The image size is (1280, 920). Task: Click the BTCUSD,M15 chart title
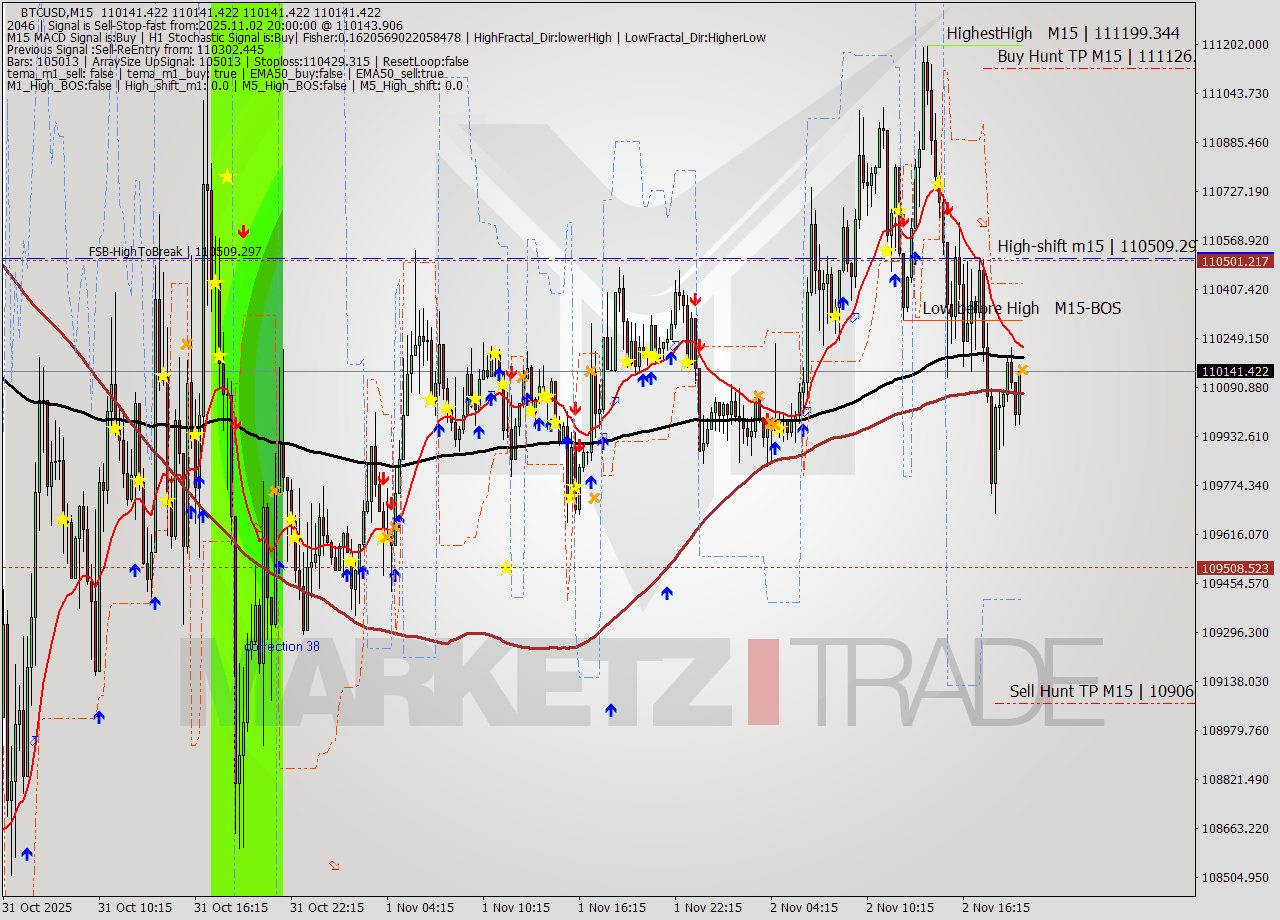point(57,12)
